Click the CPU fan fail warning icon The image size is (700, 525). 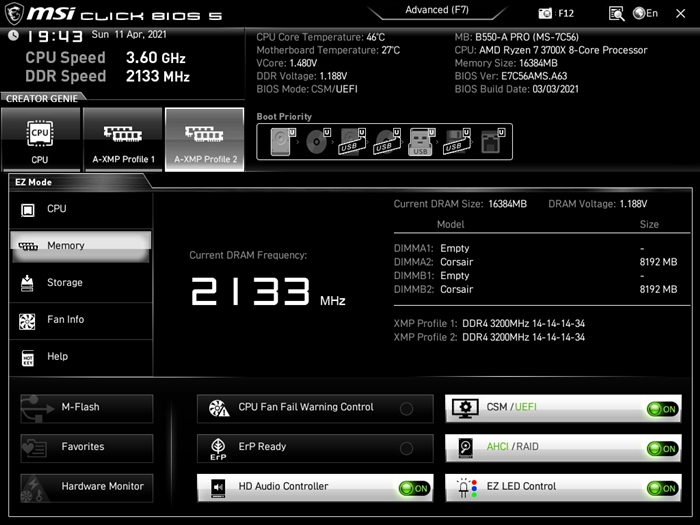(x=219, y=408)
